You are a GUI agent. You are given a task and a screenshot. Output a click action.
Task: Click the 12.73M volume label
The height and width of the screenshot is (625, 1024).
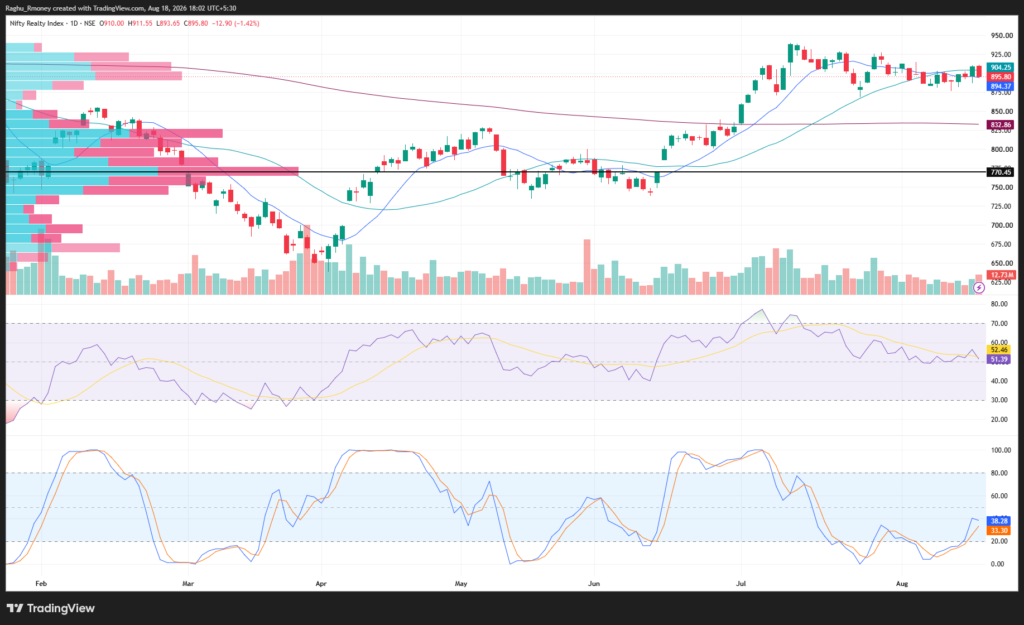coord(1000,275)
